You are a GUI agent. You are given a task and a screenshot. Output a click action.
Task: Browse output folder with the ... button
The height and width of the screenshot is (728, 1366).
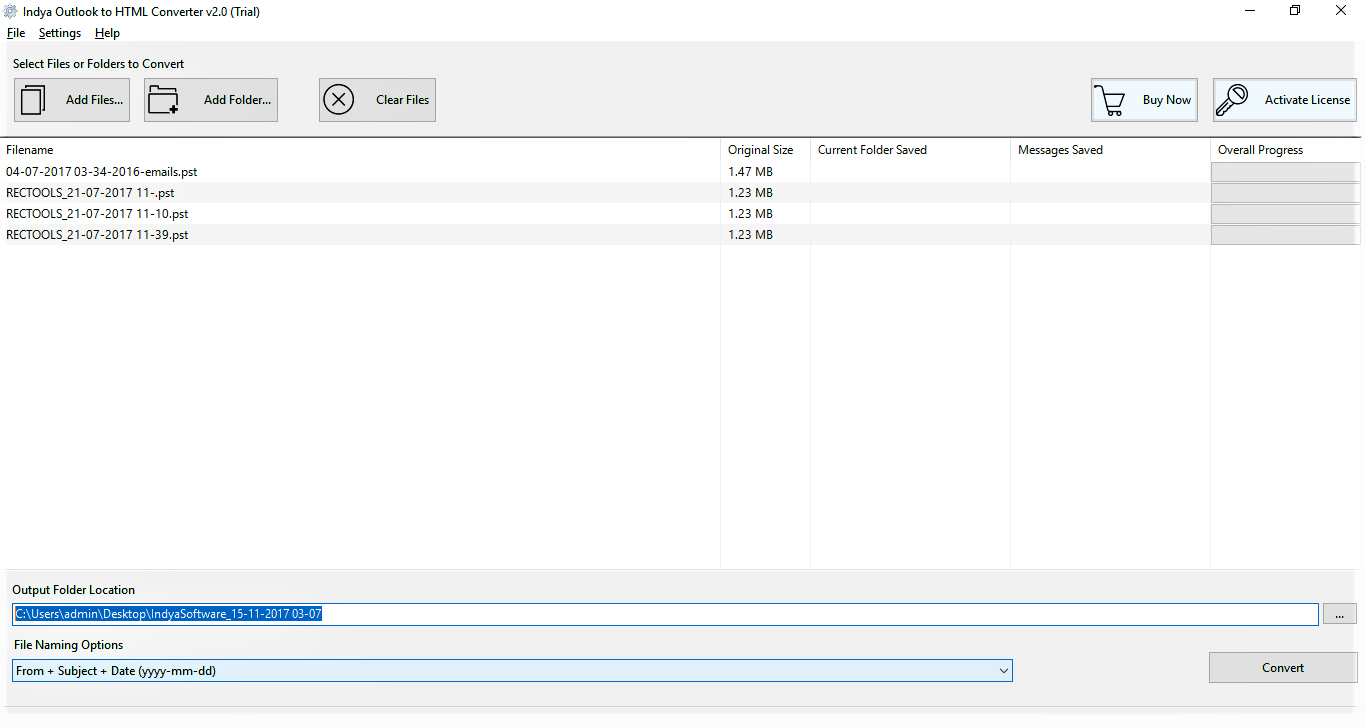point(1340,614)
